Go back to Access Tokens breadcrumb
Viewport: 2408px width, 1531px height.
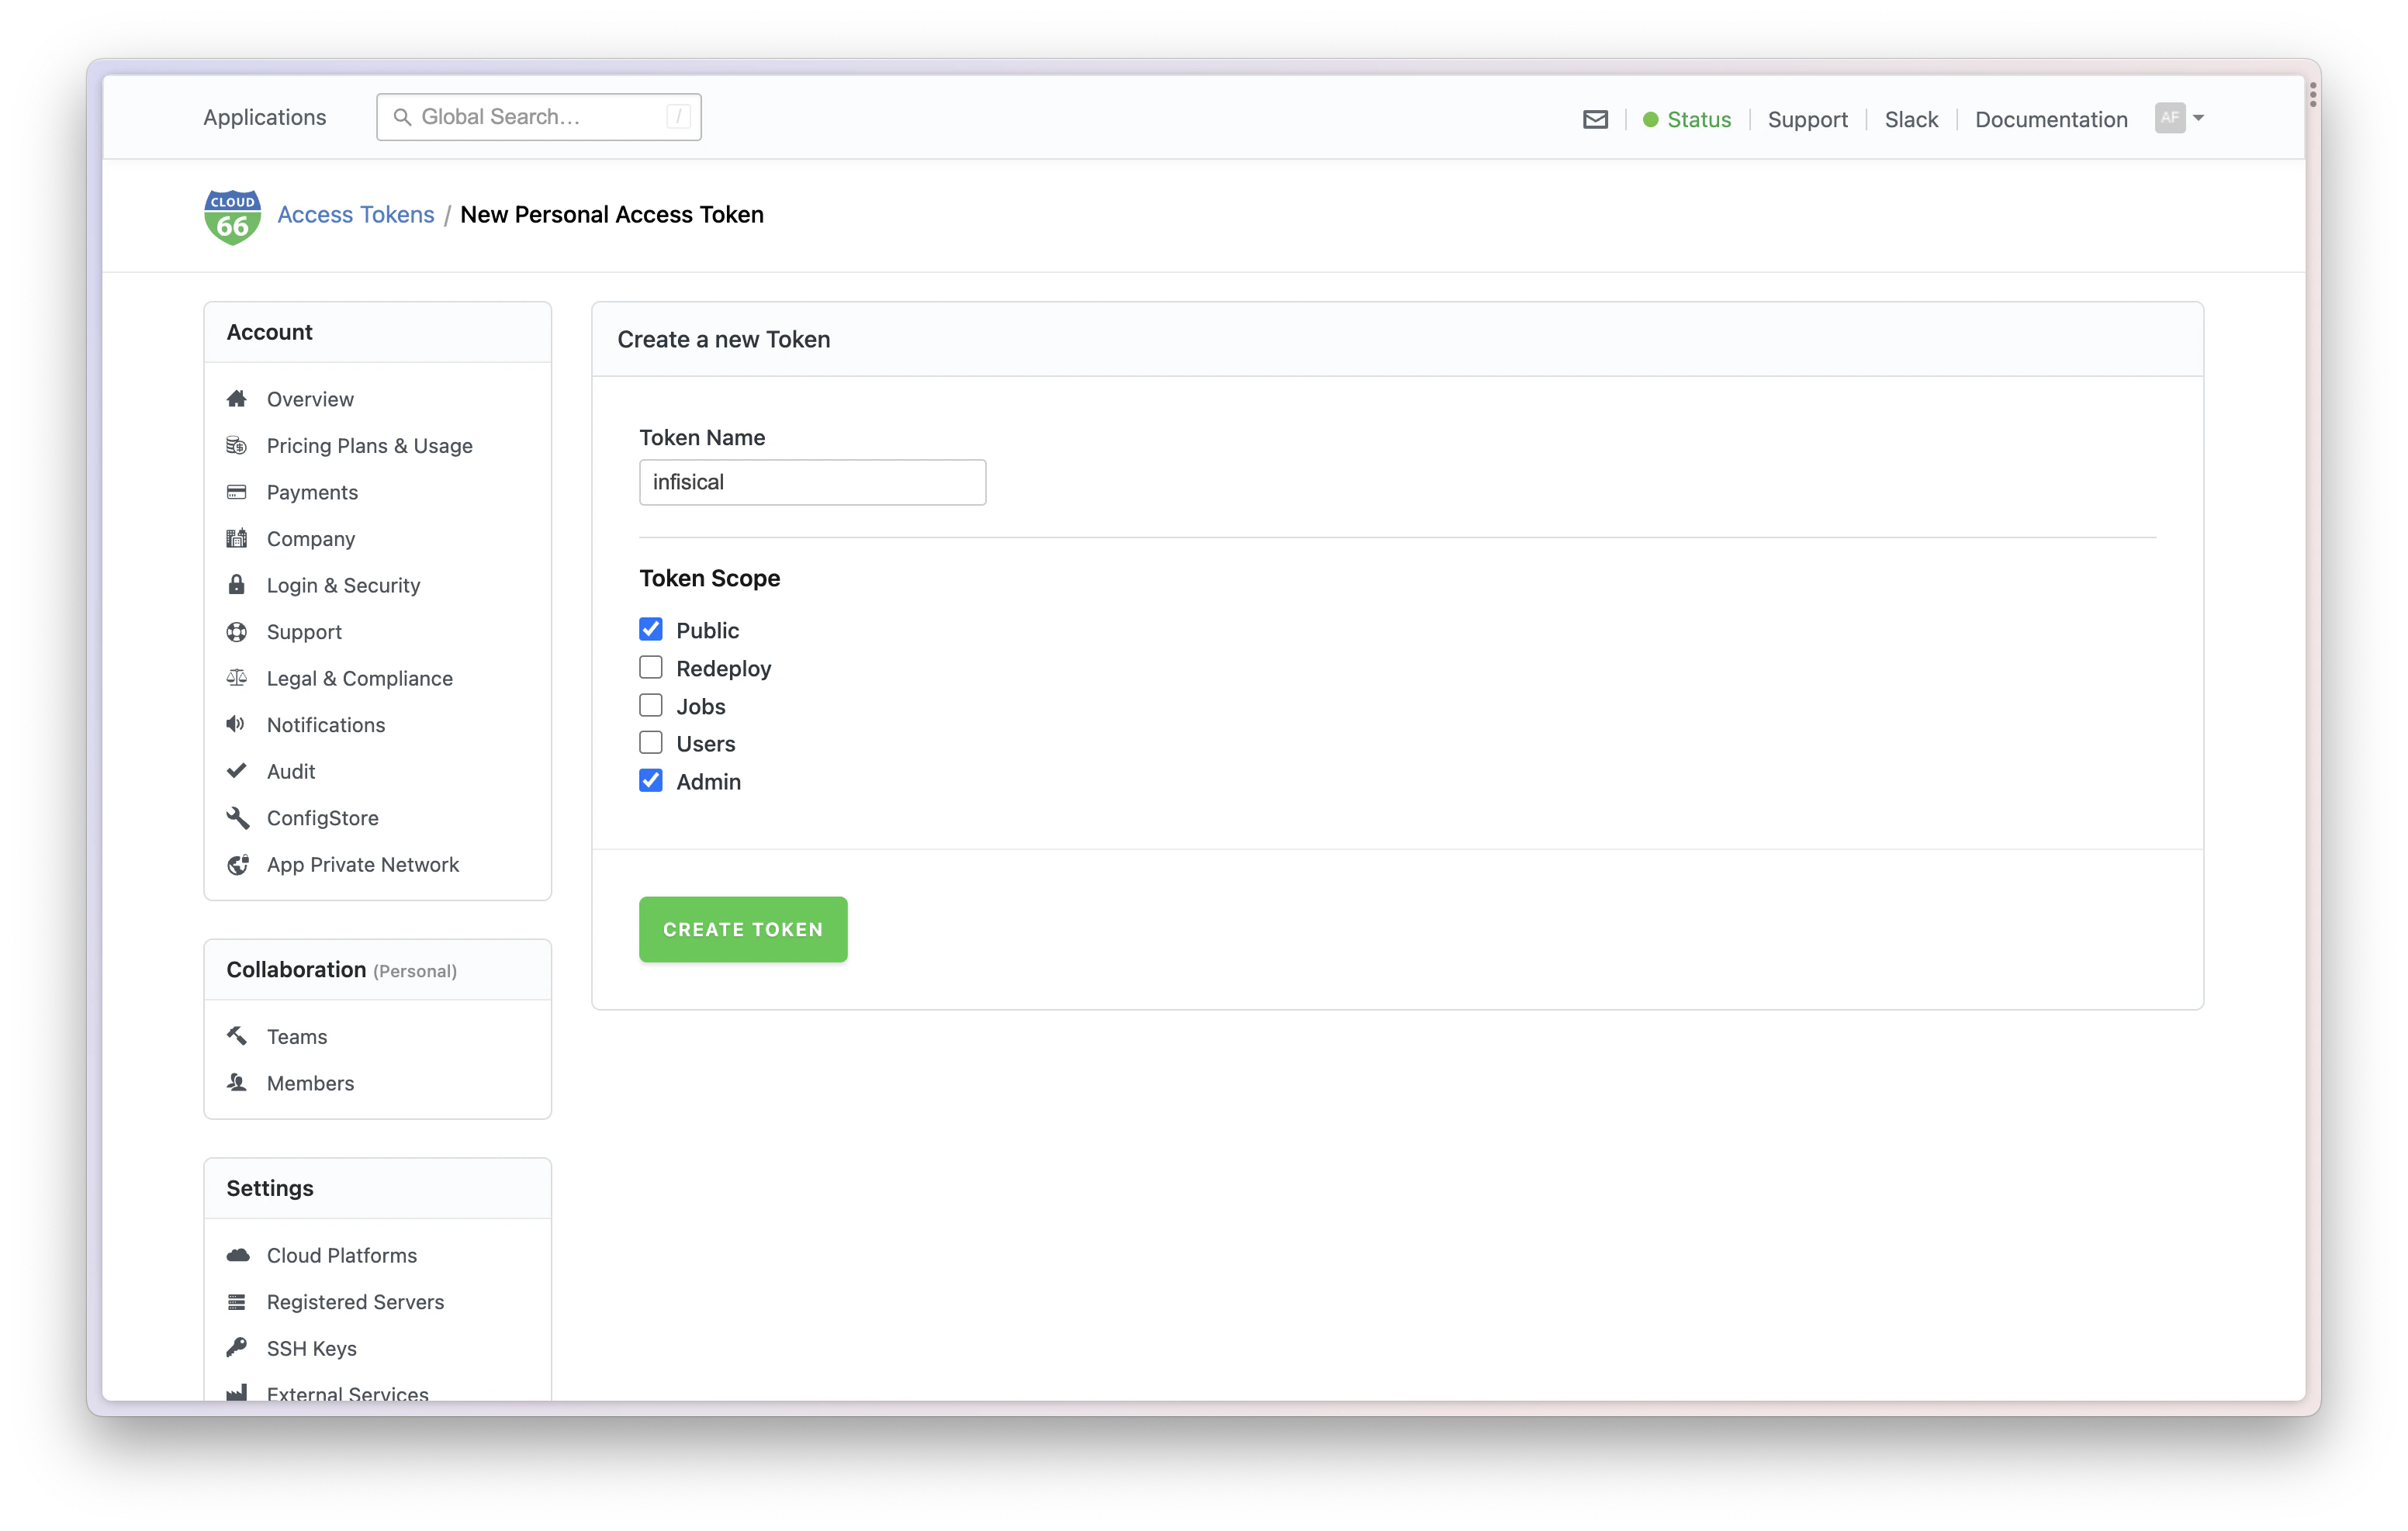355,215
